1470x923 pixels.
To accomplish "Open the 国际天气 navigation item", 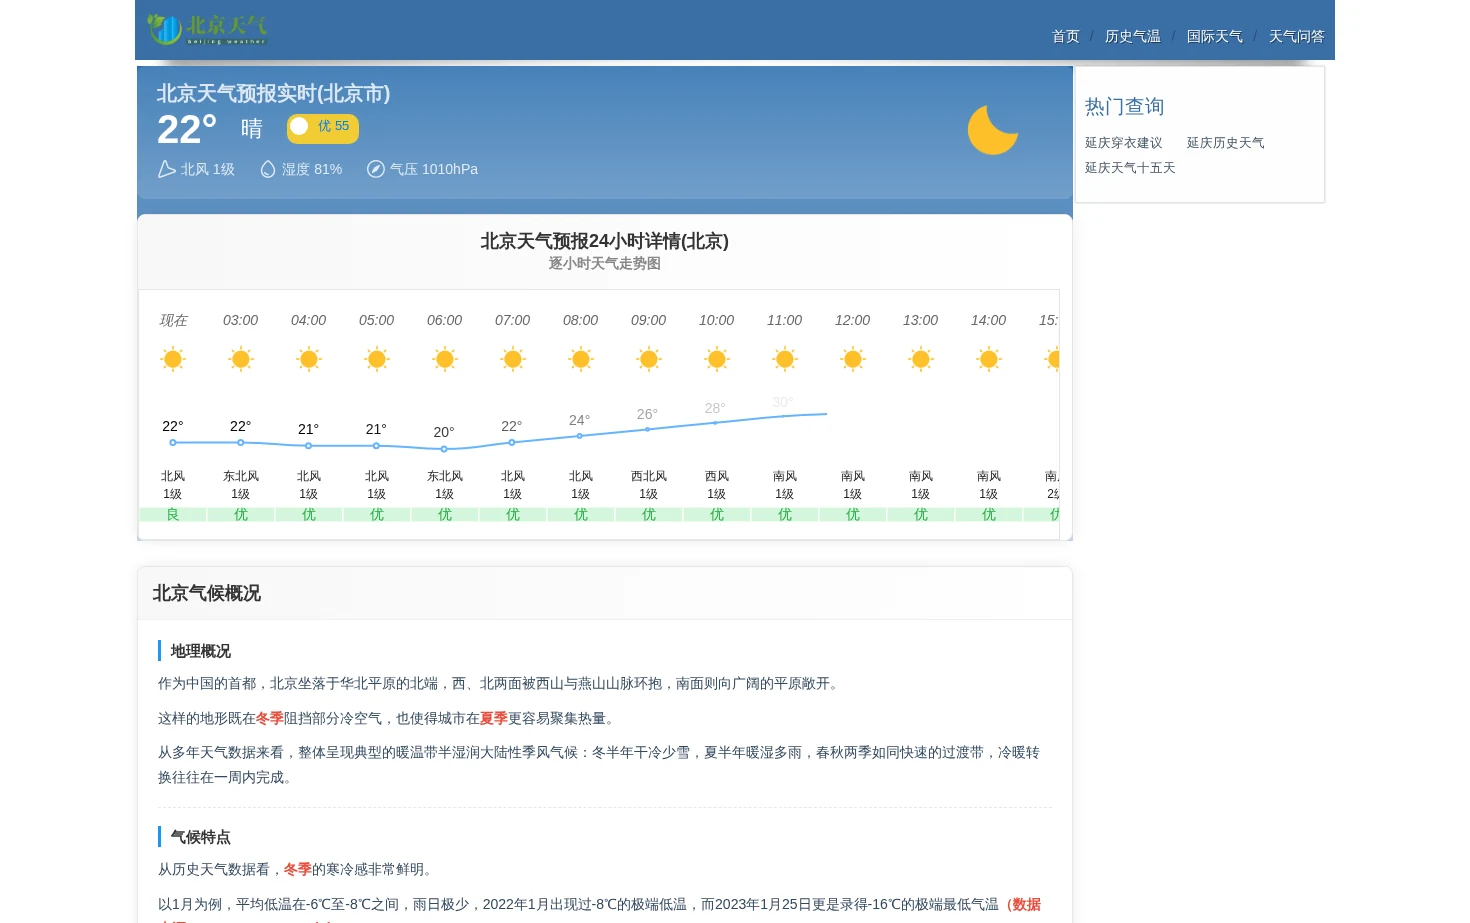I will tap(1215, 36).
